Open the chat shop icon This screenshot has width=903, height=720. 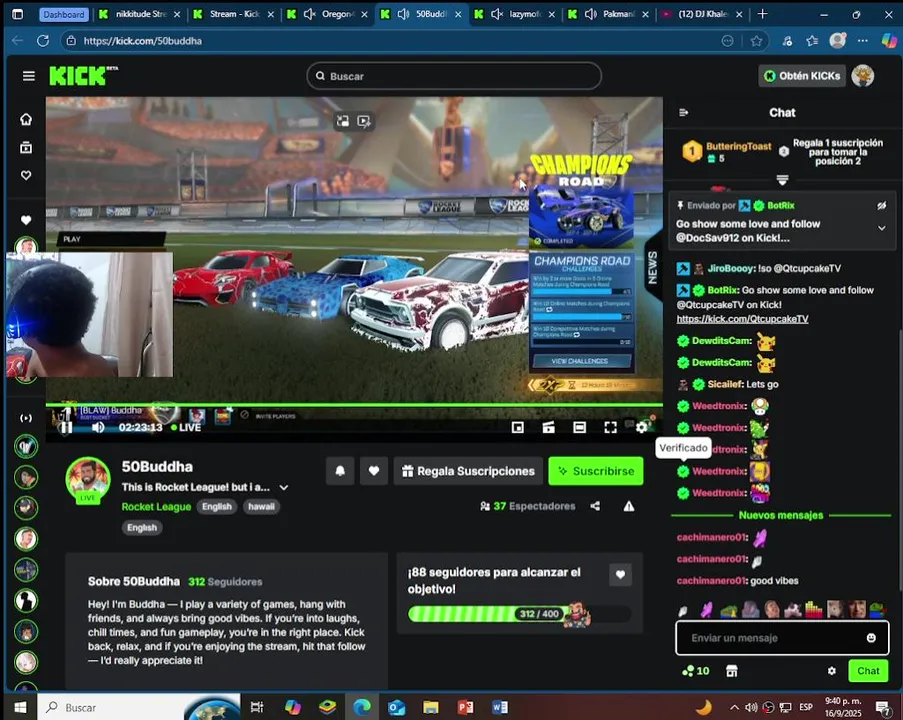pyautogui.click(x=731, y=671)
